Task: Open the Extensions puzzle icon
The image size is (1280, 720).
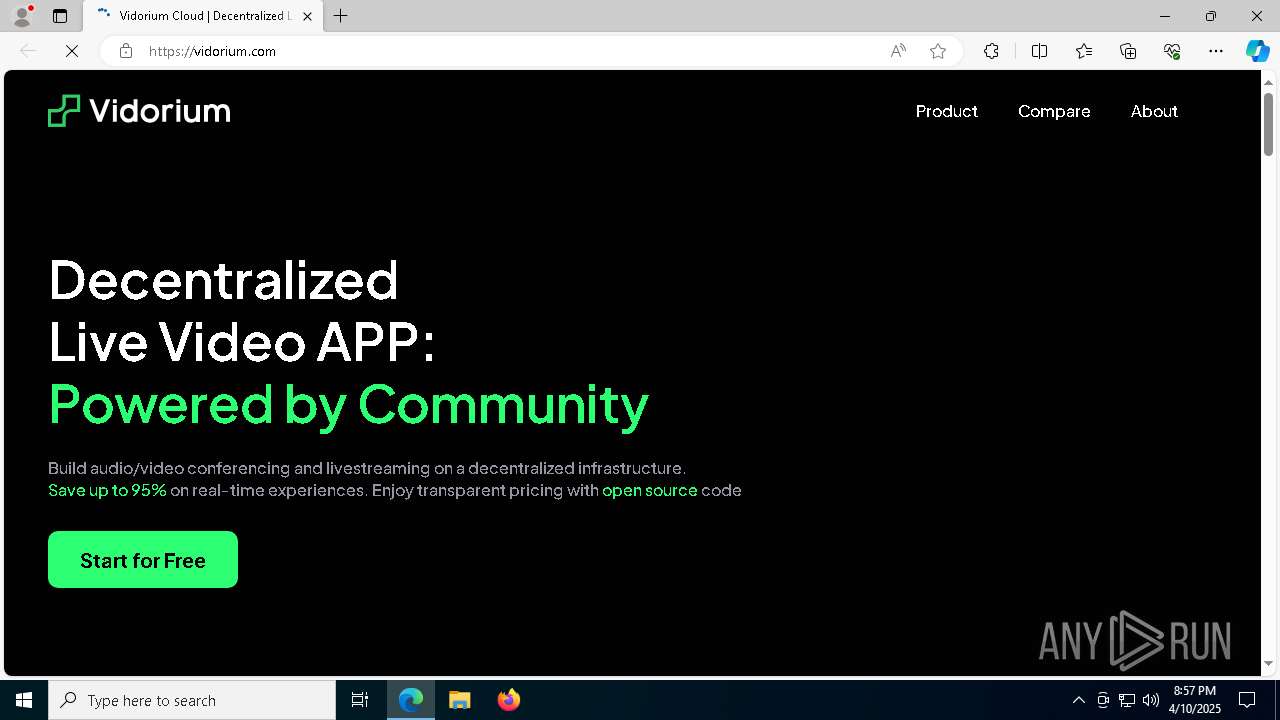Action: pyautogui.click(x=991, y=51)
